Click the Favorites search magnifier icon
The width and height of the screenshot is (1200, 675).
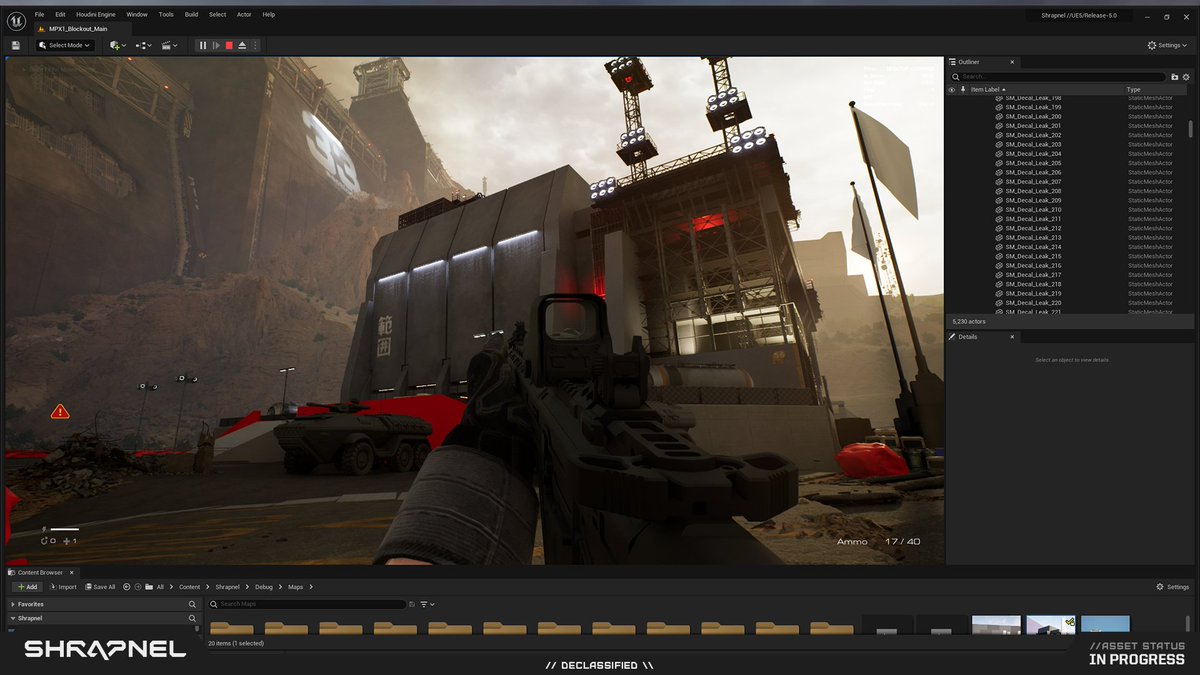click(x=192, y=604)
